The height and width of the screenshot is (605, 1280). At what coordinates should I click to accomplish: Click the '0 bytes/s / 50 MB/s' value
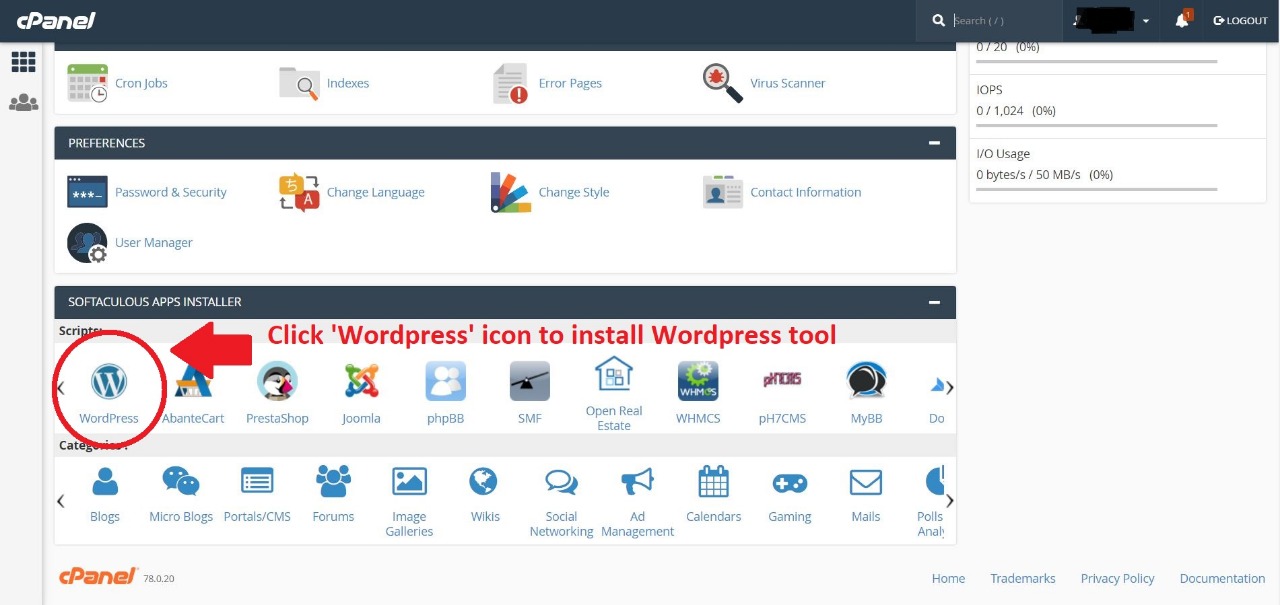point(1029,175)
